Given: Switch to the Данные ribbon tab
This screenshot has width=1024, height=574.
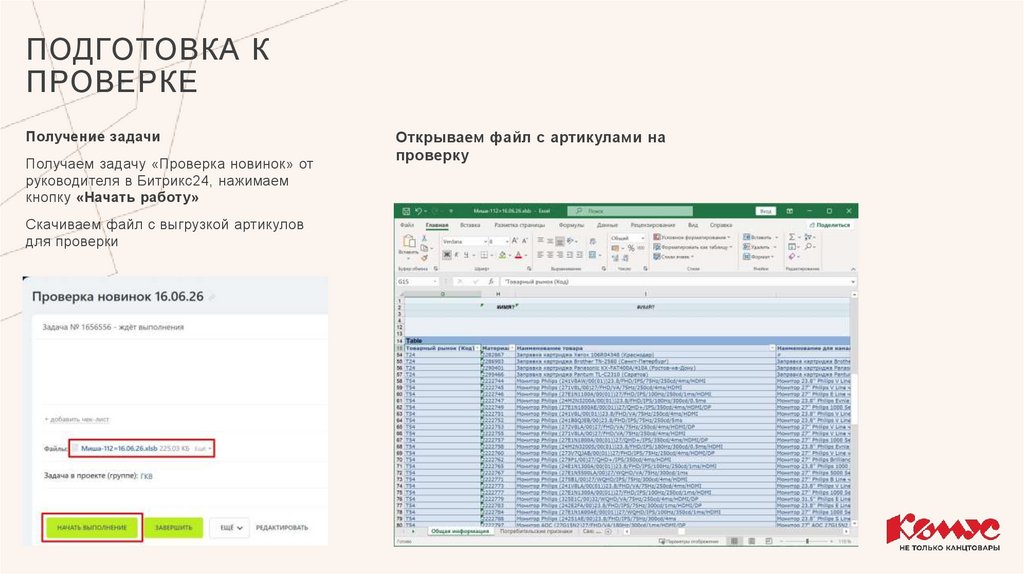Looking at the screenshot, I should [607, 225].
